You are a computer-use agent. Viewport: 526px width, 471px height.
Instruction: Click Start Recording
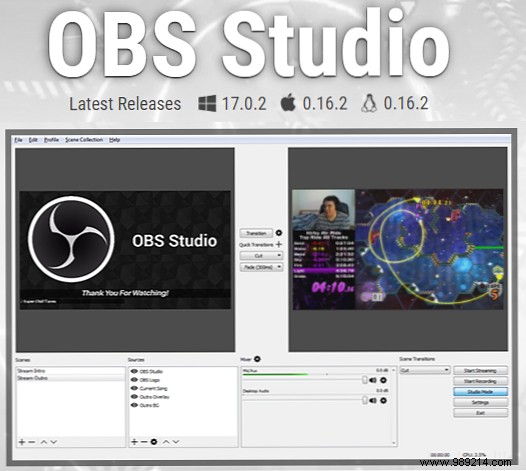pos(480,381)
